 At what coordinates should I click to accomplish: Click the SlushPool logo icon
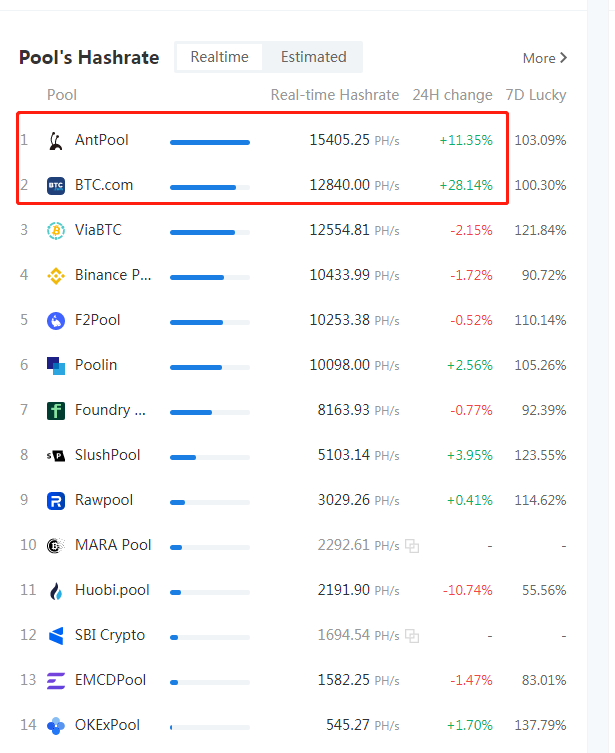(x=56, y=455)
